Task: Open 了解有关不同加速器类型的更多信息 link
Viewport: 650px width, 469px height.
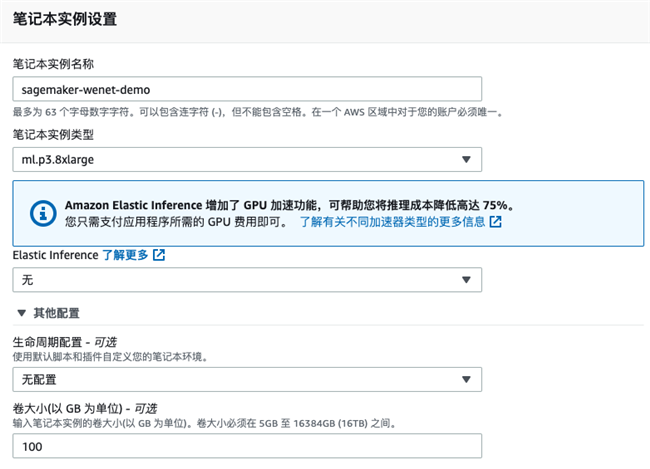Action: [x=392, y=222]
